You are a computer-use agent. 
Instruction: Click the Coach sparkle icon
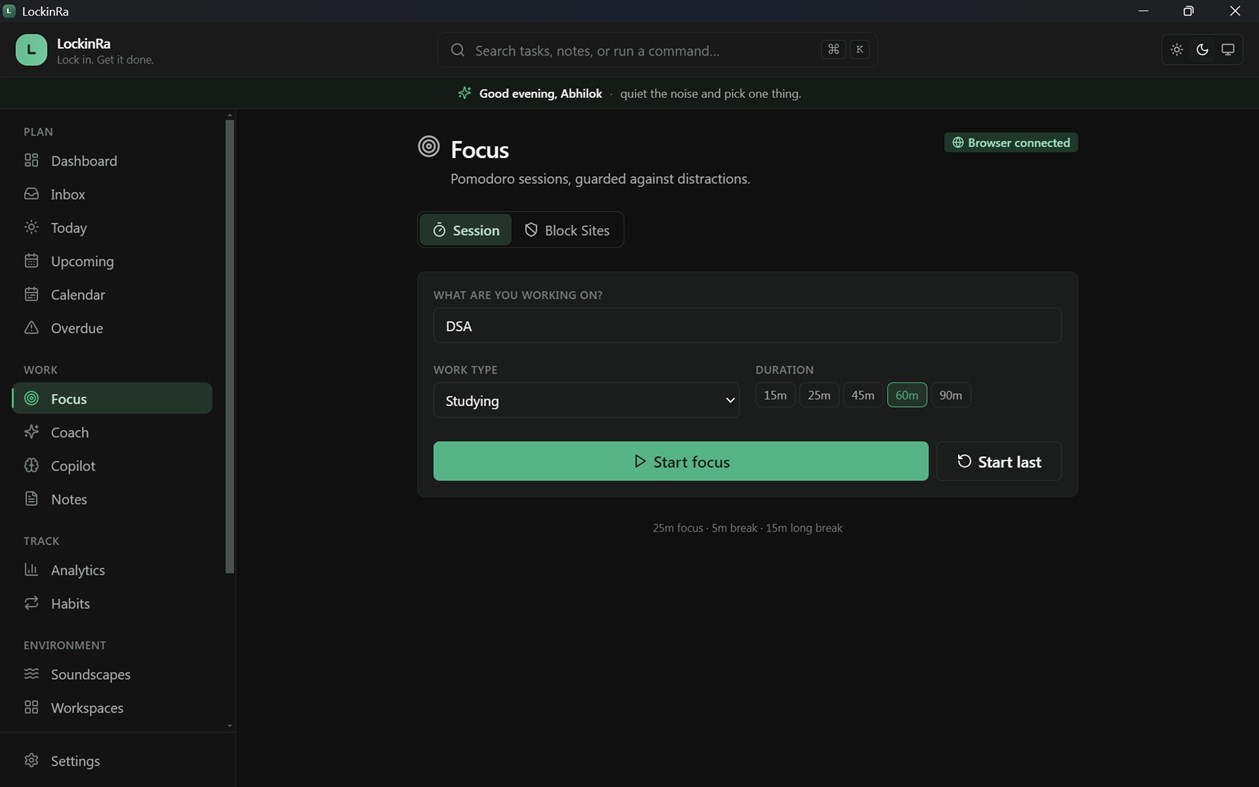(31, 432)
